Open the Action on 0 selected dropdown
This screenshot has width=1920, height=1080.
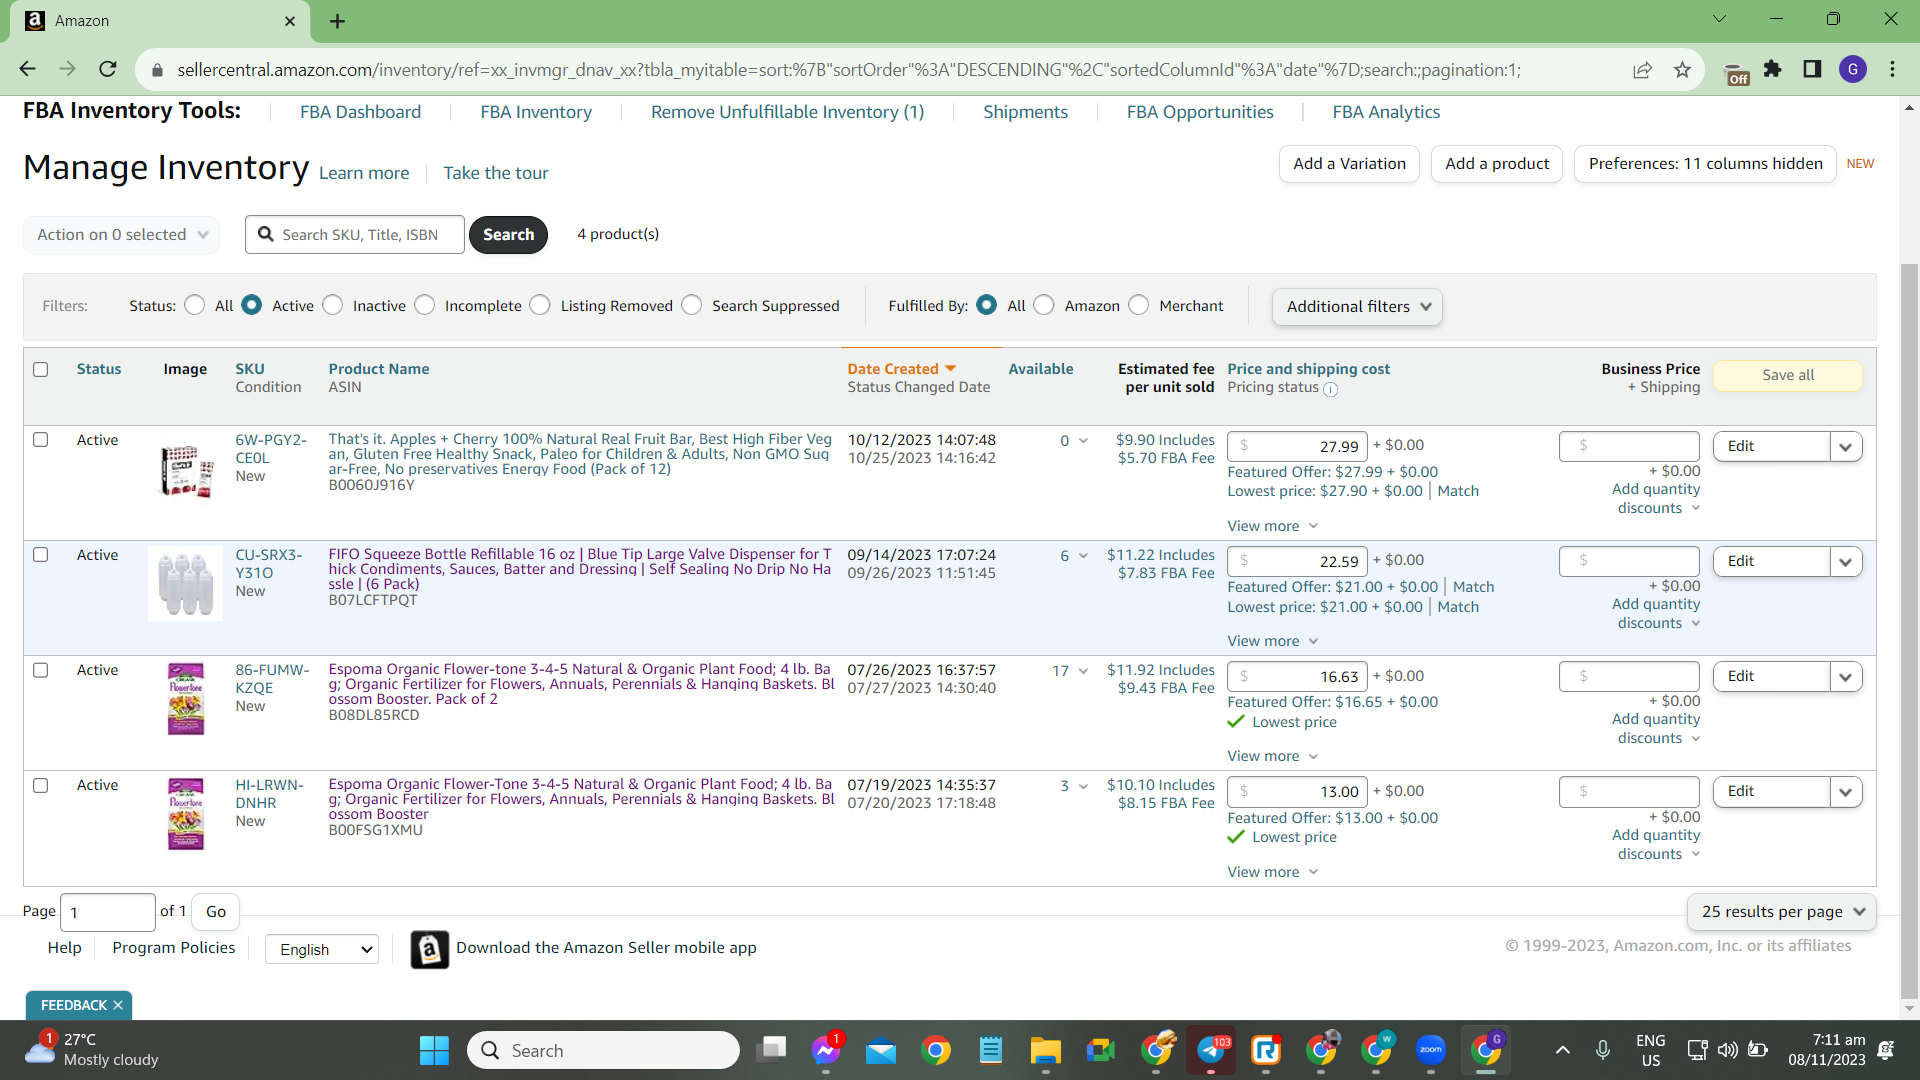(122, 235)
